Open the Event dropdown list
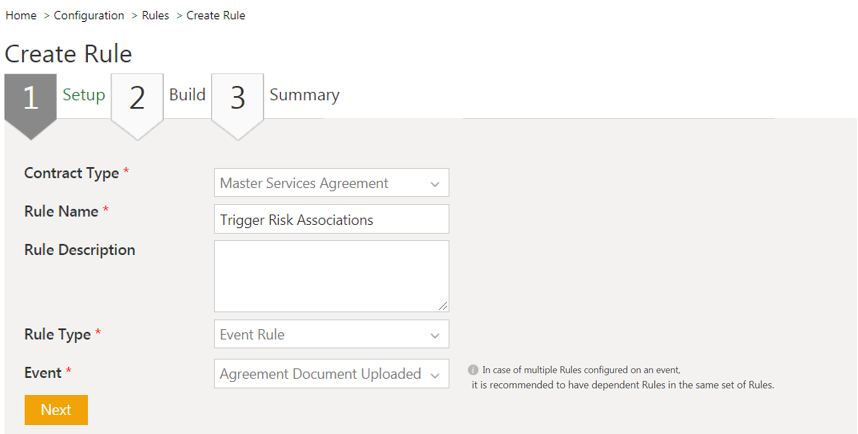Viewport: 858px width, 434px height. [x=331, y=374]
